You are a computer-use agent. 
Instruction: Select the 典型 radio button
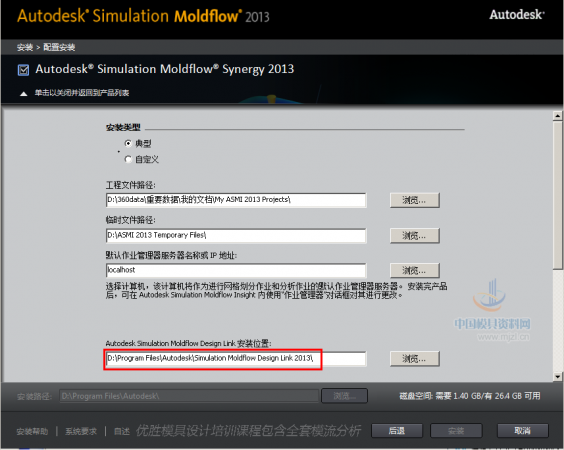click(128, 143)
